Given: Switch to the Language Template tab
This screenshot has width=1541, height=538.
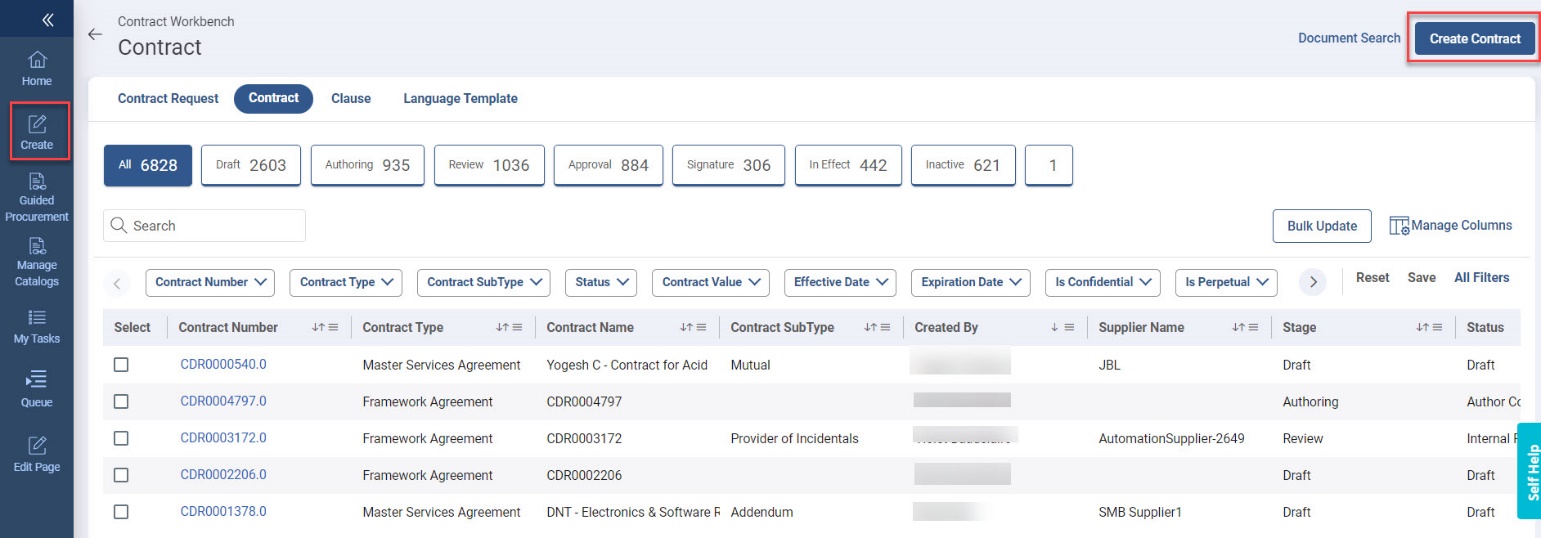Looking at the screenshot, I should tap(460, 98).
